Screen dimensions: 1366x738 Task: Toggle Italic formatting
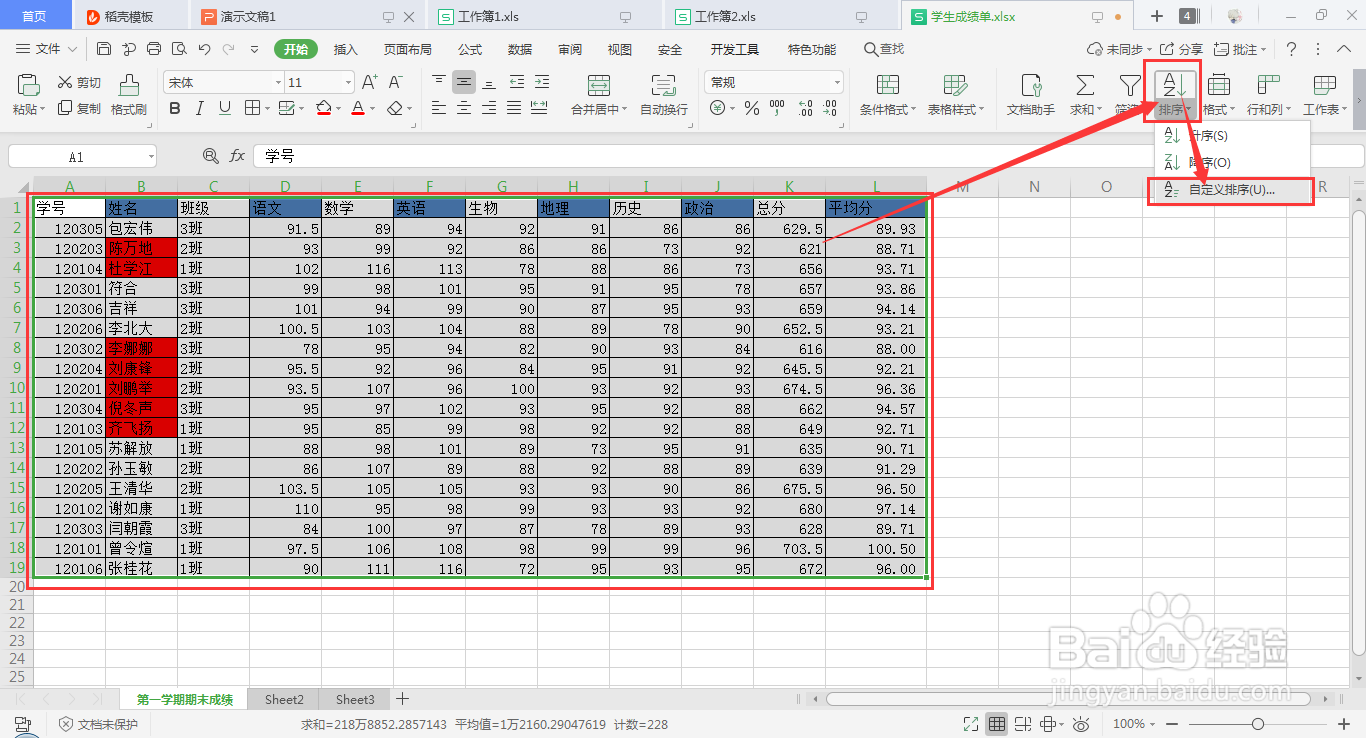click(200, 108)
